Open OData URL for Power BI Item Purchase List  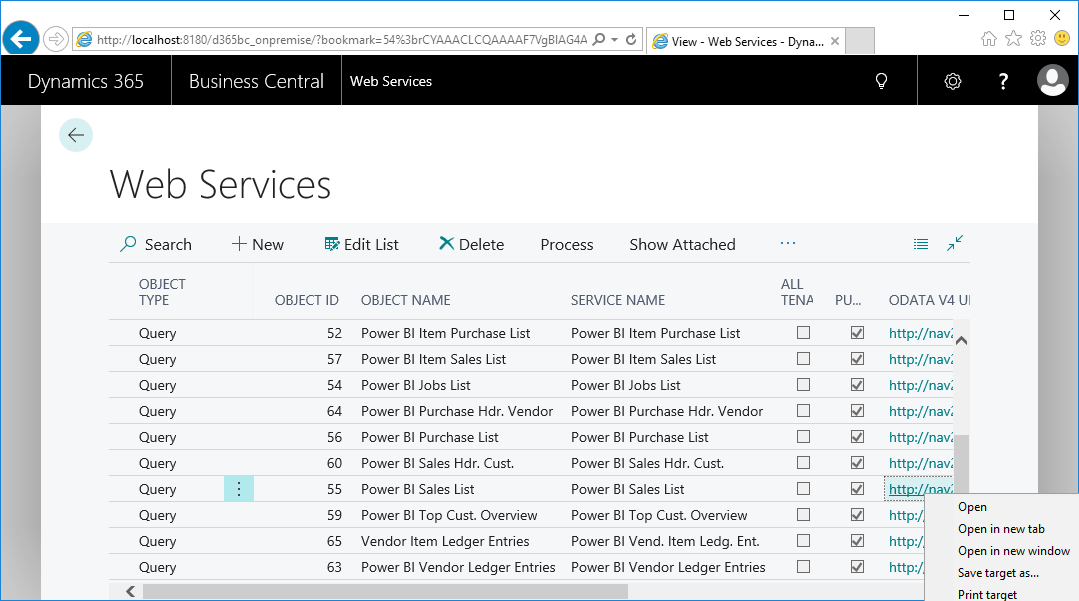[x=921, y=333]
